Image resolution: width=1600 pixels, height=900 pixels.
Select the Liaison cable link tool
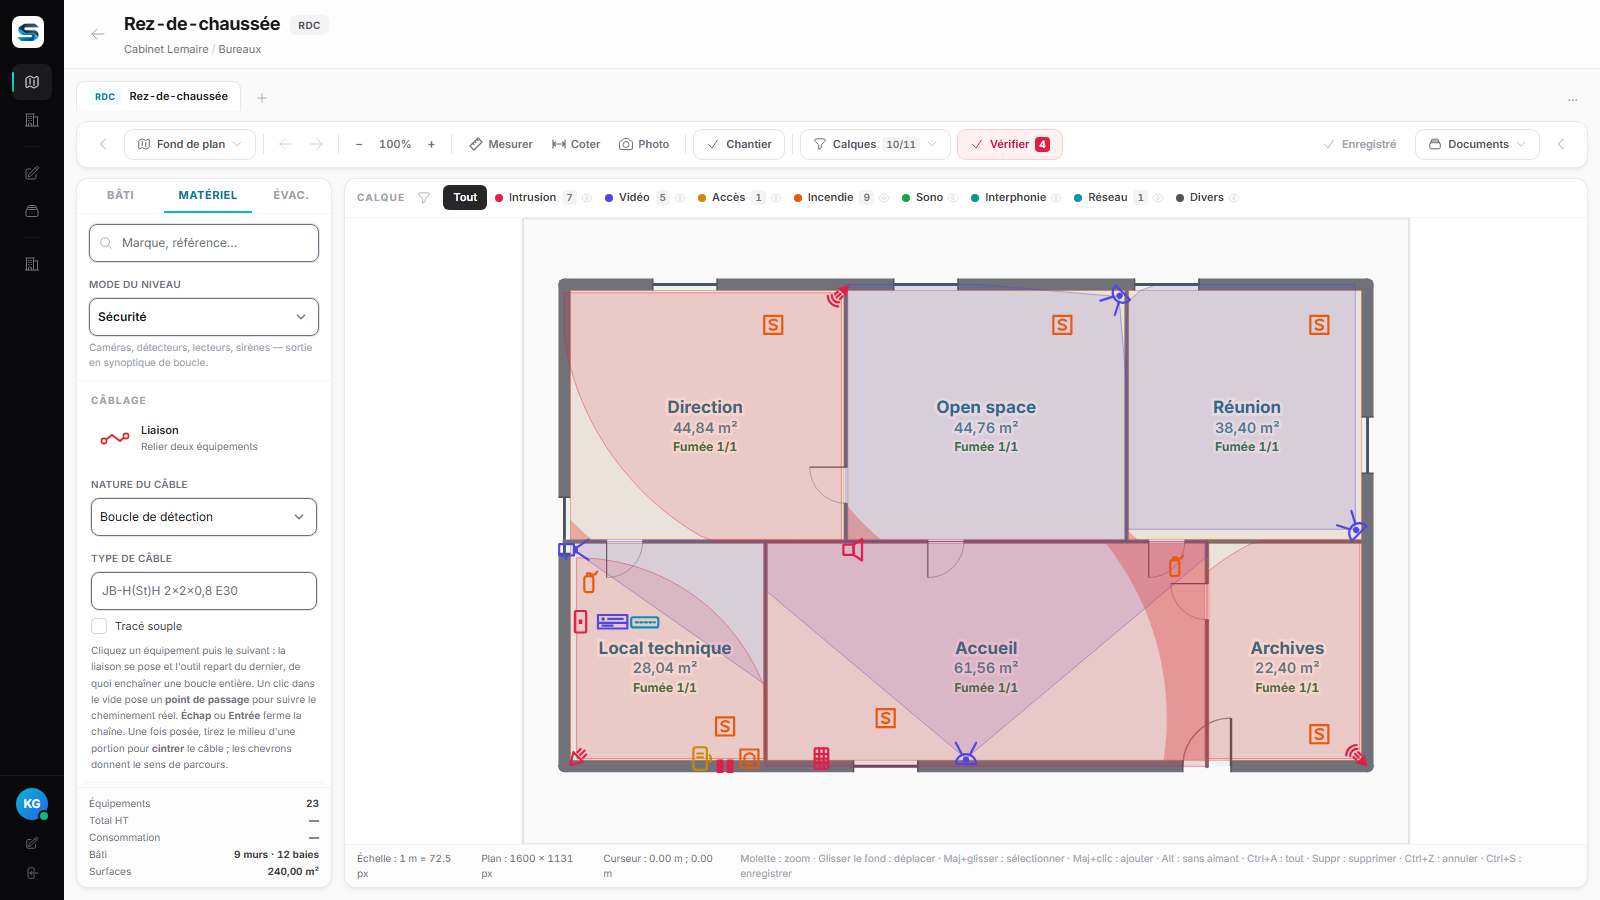point(204,438)
